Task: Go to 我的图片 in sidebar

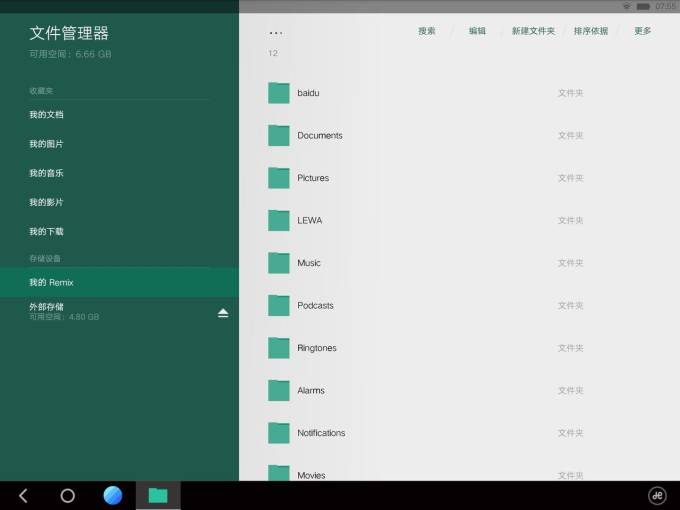Action: pos(46,144)
